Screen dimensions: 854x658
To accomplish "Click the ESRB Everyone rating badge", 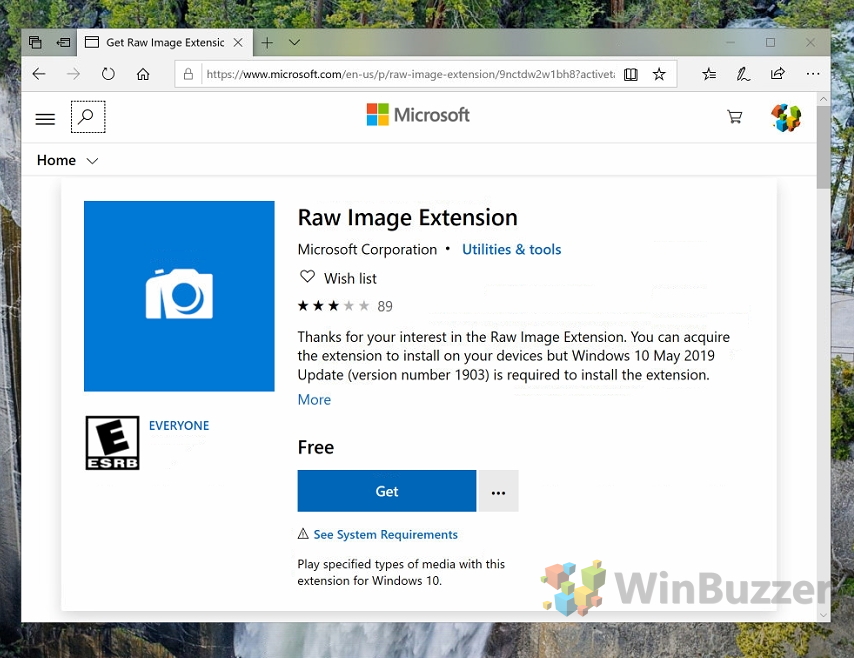I will click(112, 443).
